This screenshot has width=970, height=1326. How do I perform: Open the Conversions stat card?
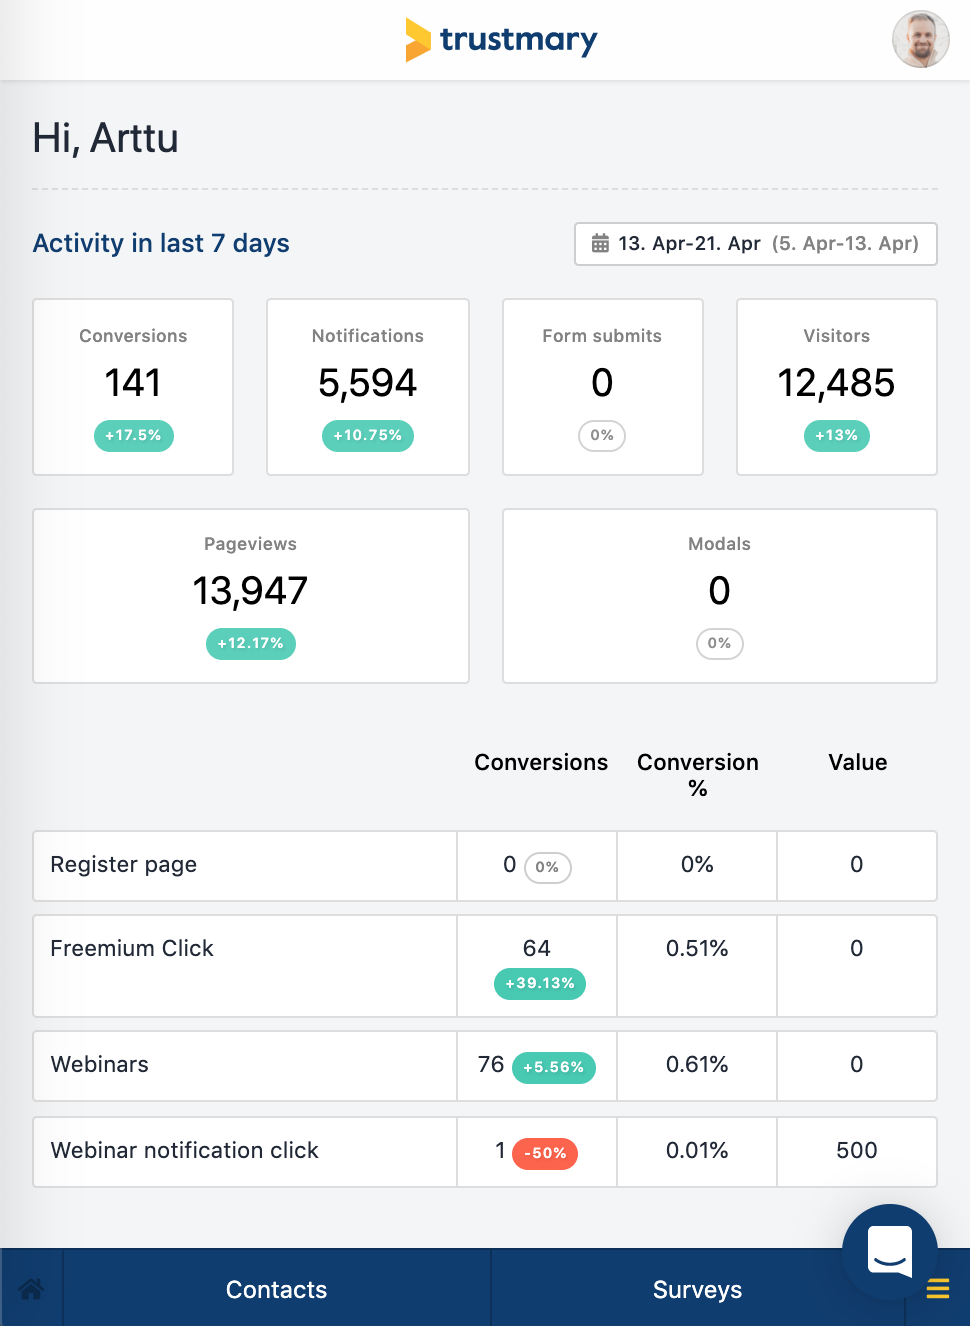pyautogui.click(x=133, y=386)
